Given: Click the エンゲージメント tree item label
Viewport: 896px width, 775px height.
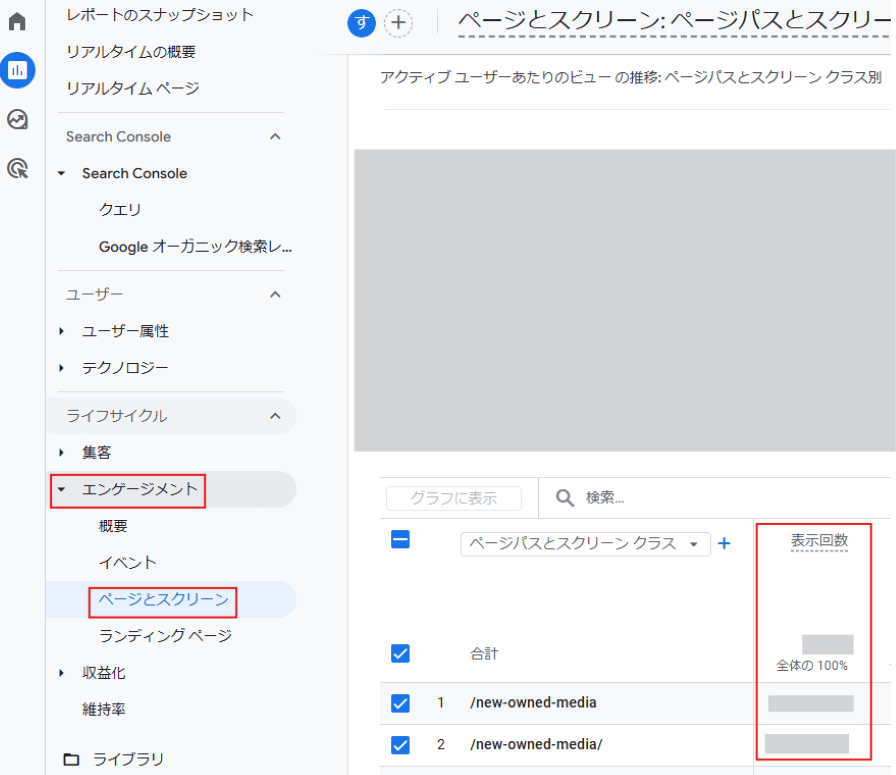Looking at the screenshot, I should (140, 489).
